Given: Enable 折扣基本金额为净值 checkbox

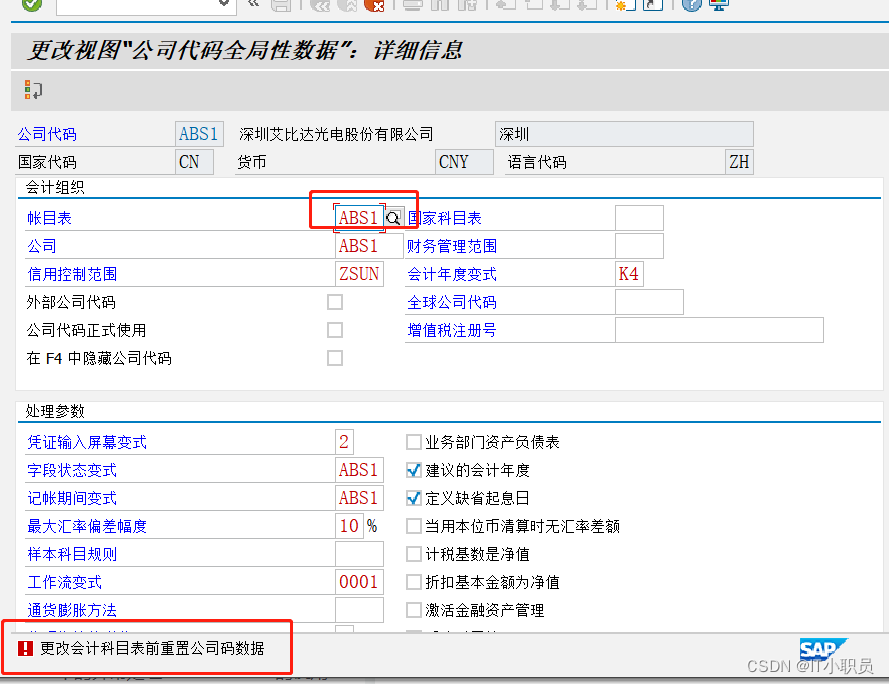Looking at the screenshot, I should click(x=414, y=582).
